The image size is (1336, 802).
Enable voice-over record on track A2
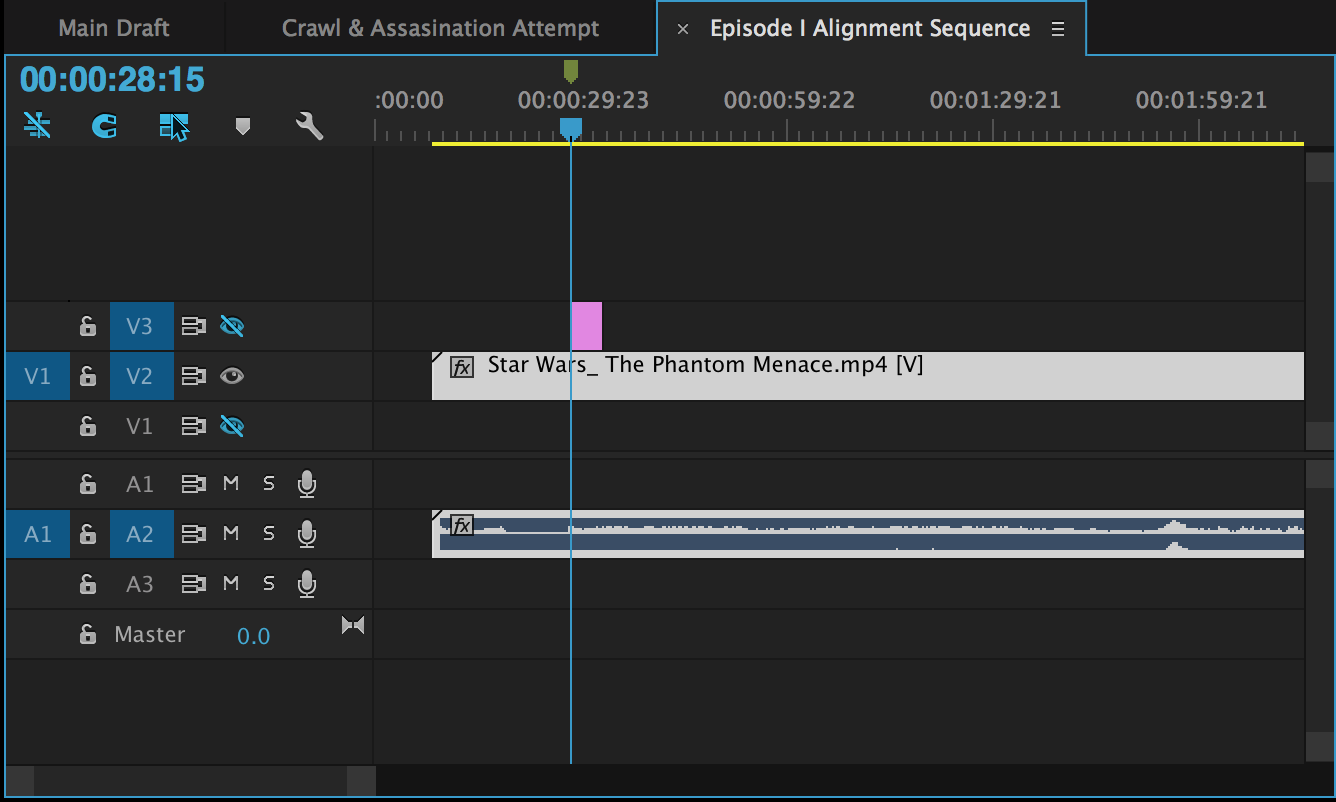(307, 534)
